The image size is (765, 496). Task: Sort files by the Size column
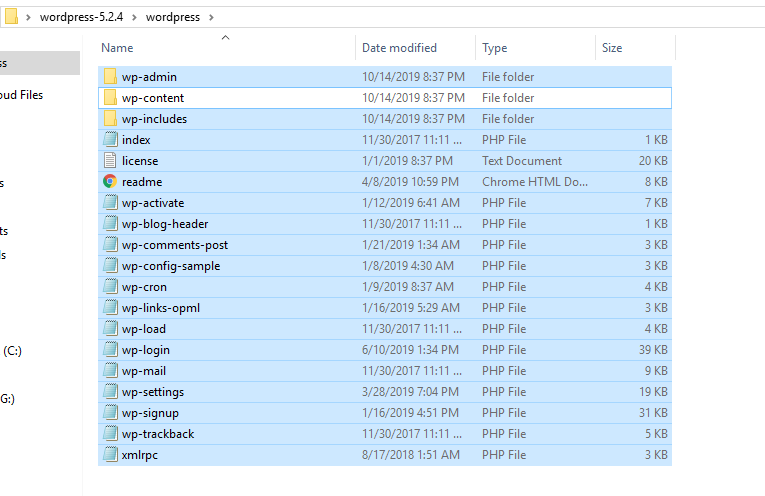click(612, 48)
